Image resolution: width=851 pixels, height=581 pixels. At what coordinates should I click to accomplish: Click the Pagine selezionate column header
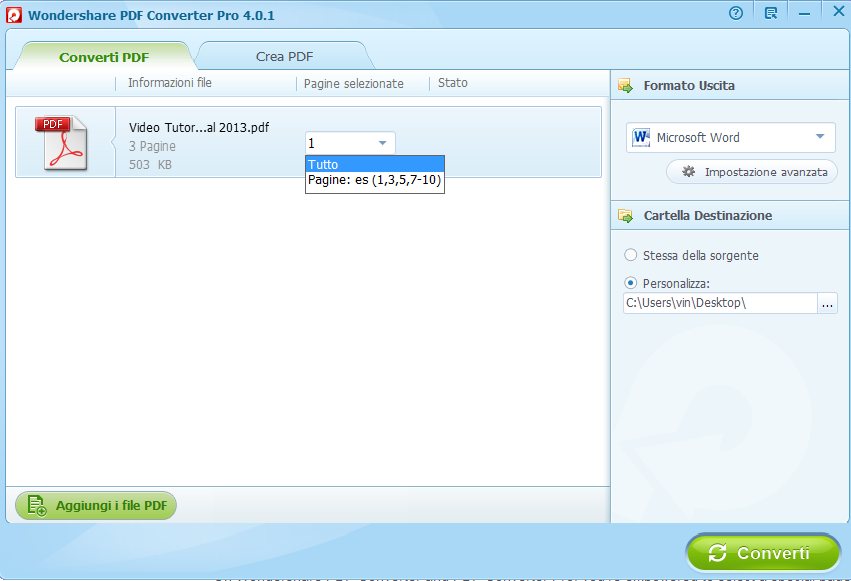(353, 84)
